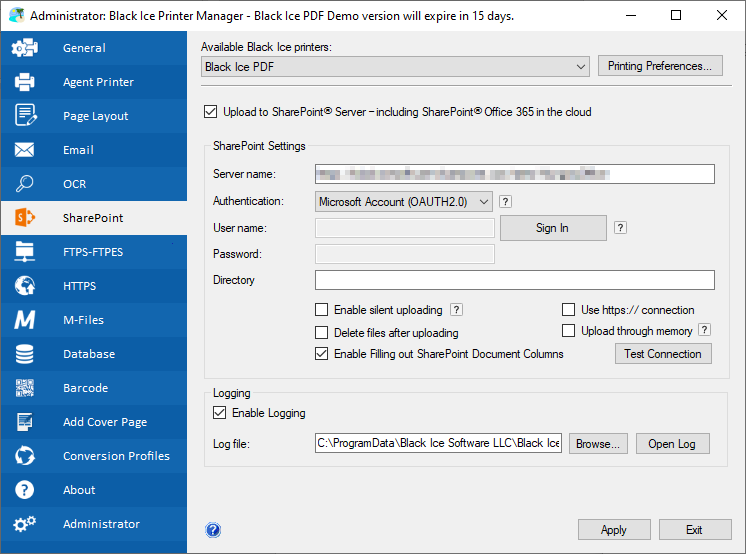This screenshot has height=554, width=746.
Task: Check Delete files after uploading
Action: (322, 332)
